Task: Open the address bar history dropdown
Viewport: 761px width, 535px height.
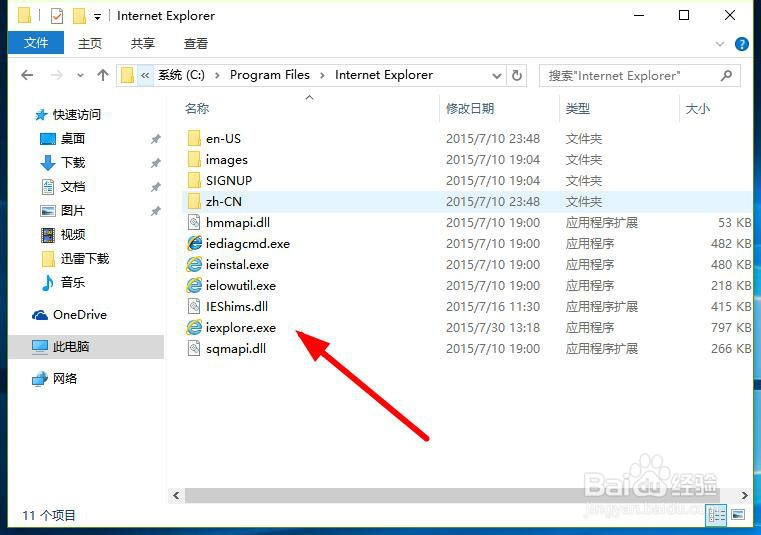Action: [x=496, y=76]
